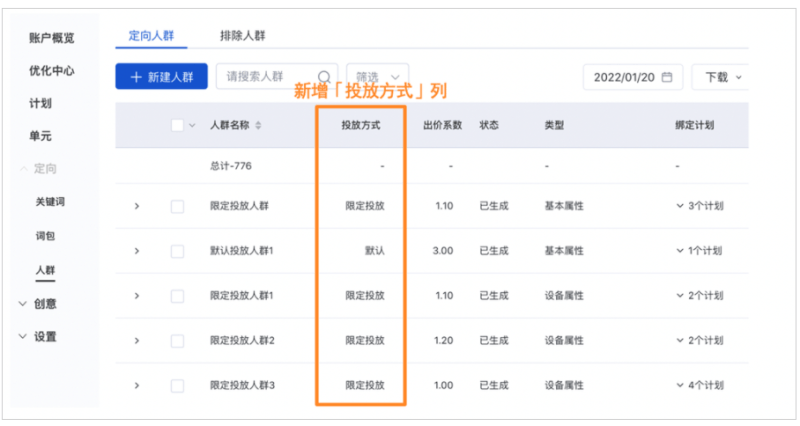
Task: Open the 下载 download dropdown
Action: [x=720, y=77]
